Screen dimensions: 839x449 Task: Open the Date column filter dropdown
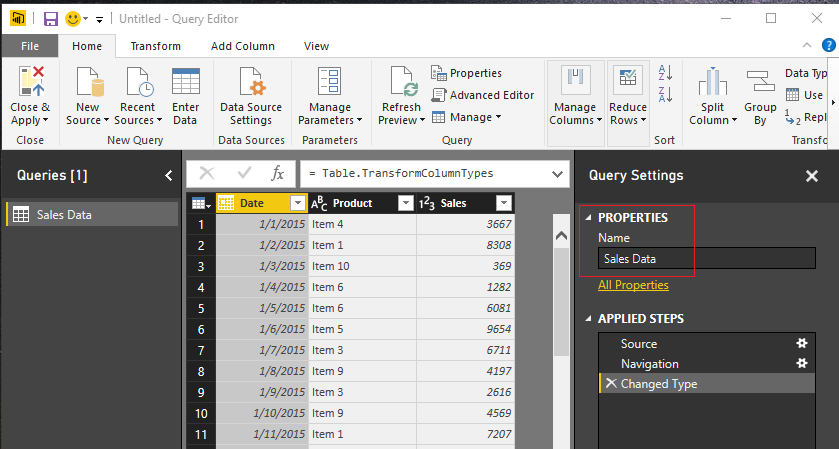pos(298,203)
